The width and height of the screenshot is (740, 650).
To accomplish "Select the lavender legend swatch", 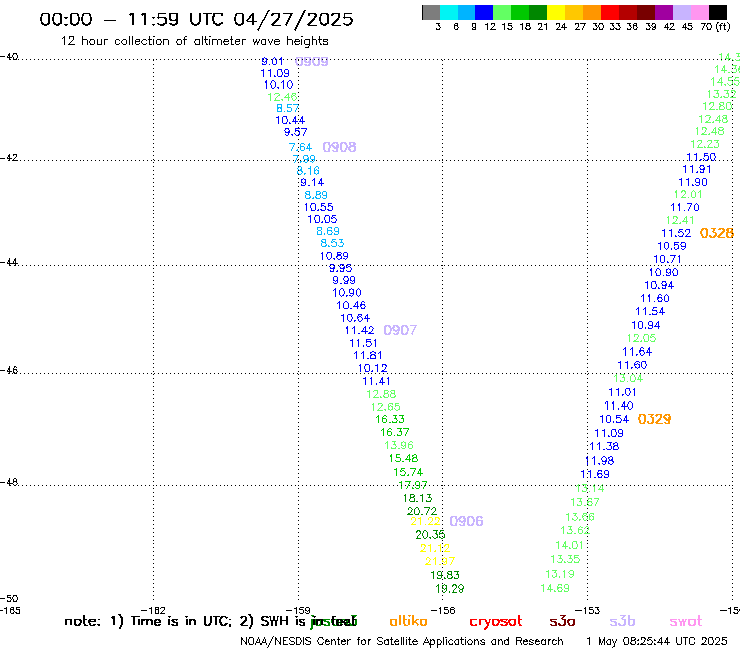I will coord(681,12).
